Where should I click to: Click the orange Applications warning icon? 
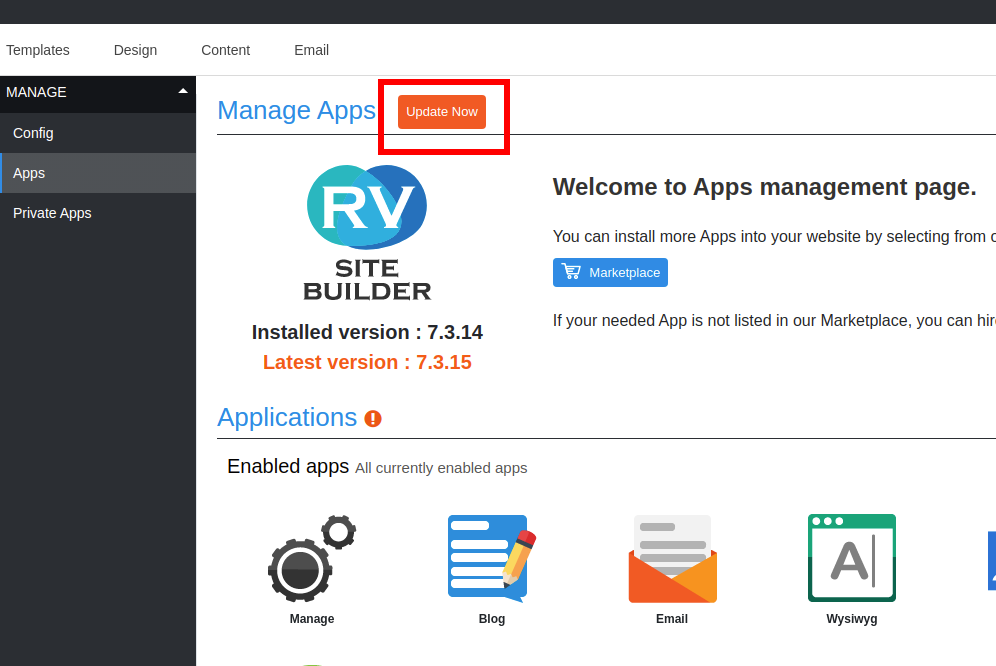pyautogui.click(x=373, y=419)
